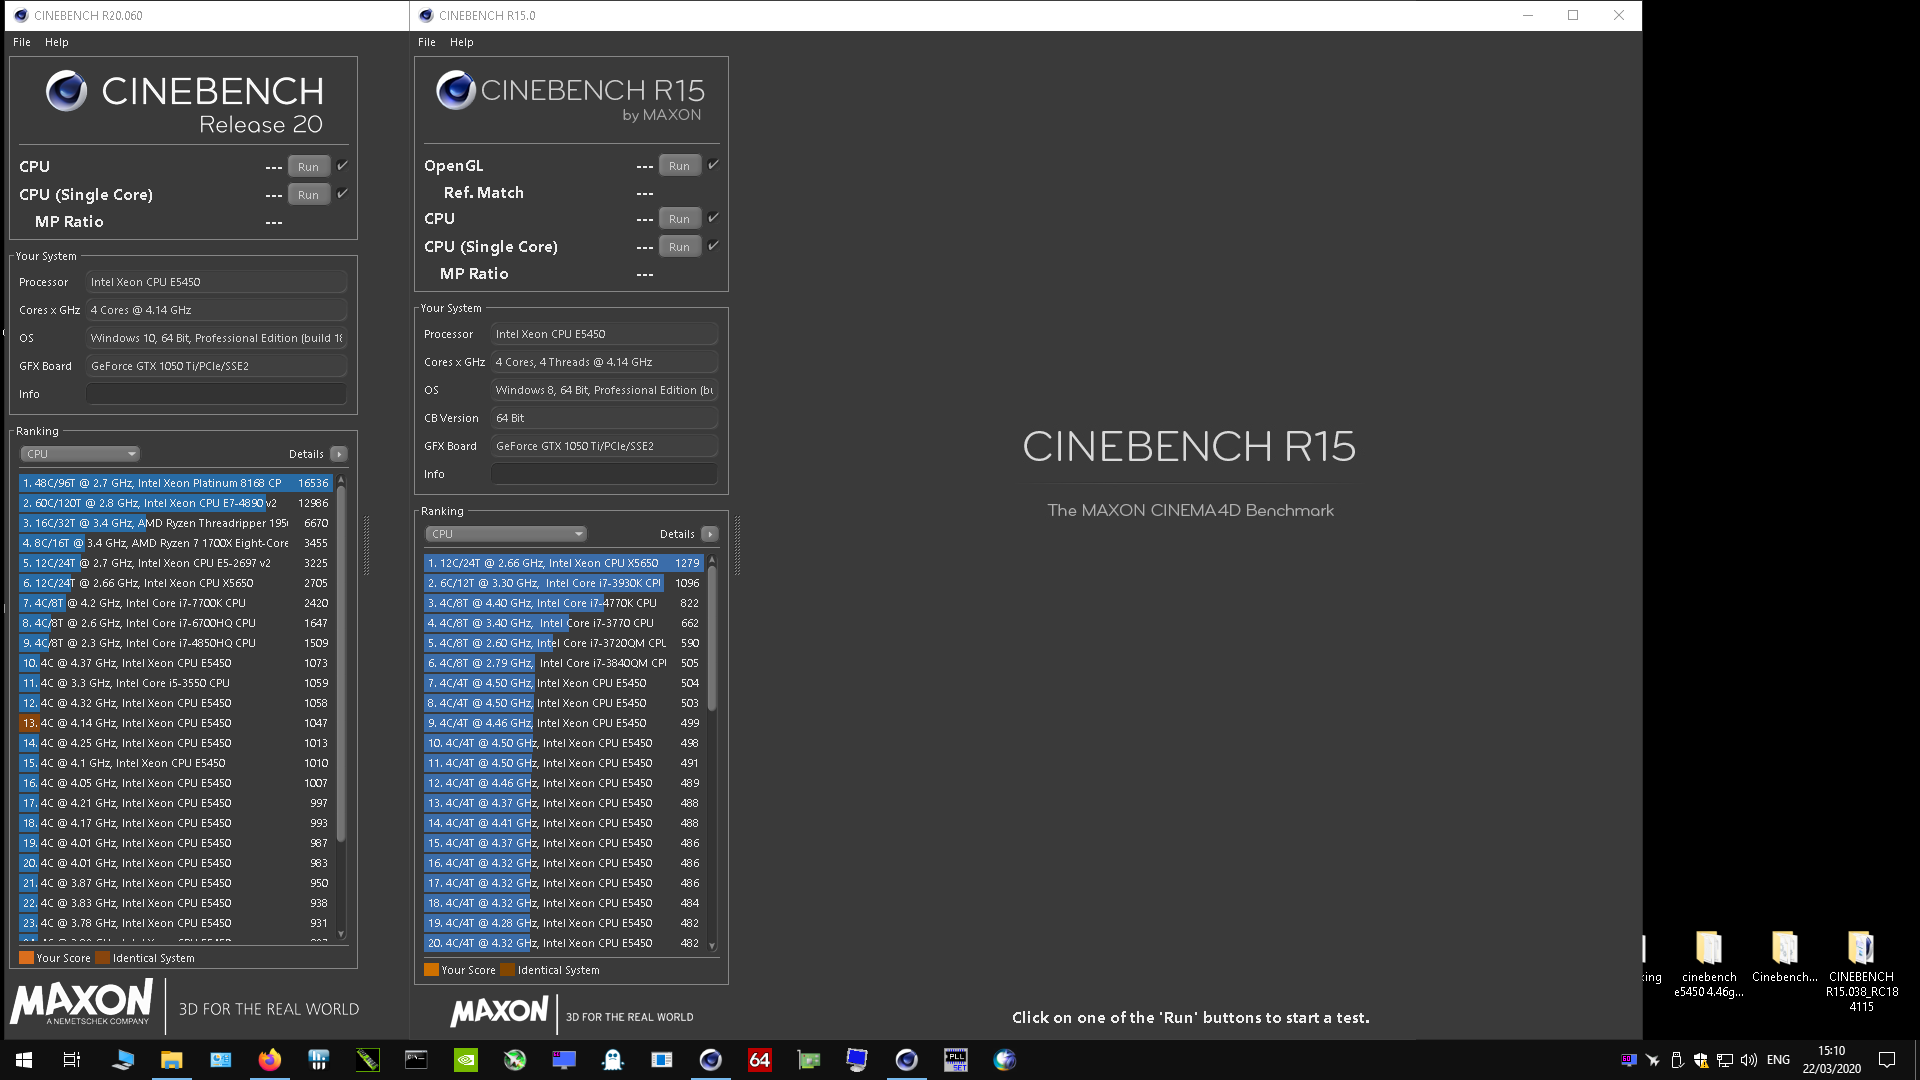Open the File menu in Cinebench R20
1920x1080 pixels.
point(22,42)
